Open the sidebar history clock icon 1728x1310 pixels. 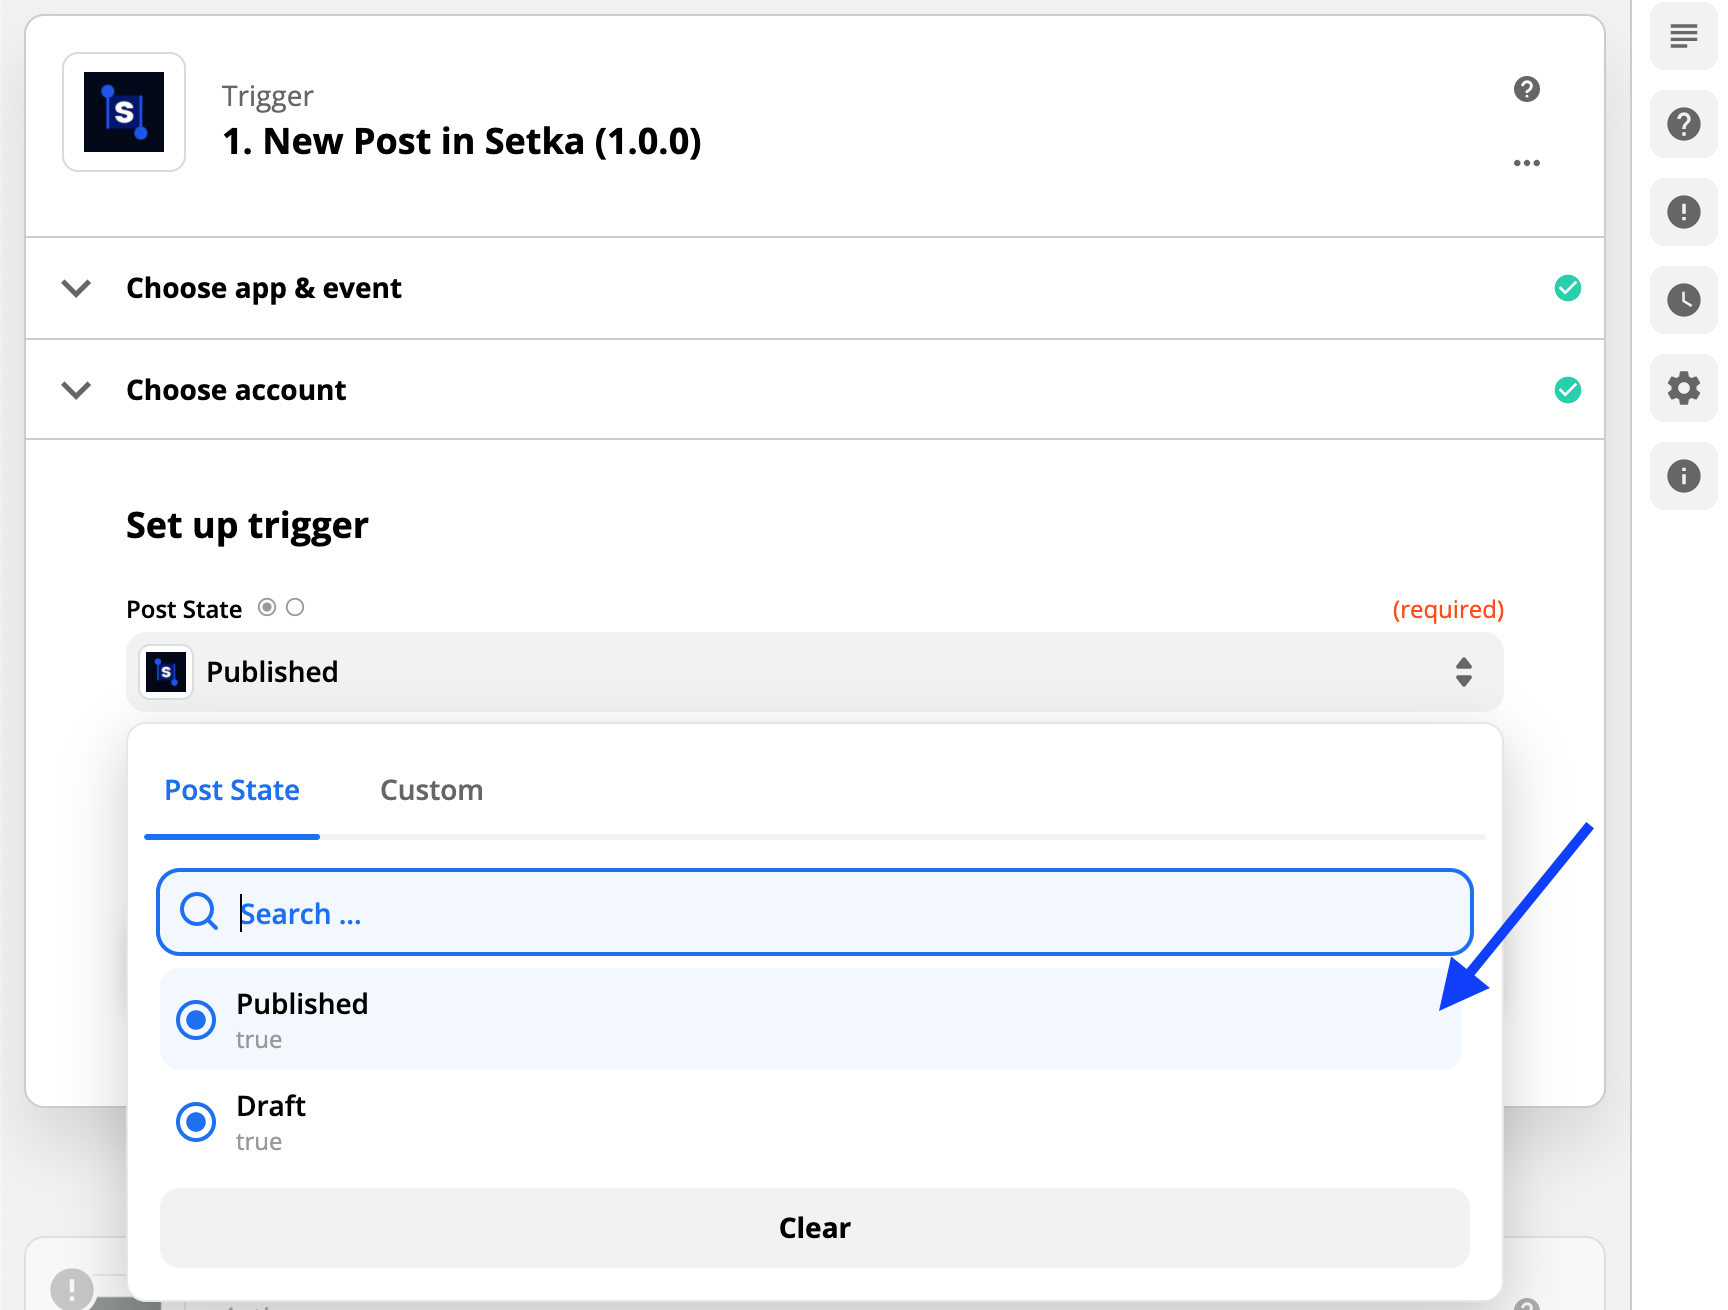click(1683, 300)
